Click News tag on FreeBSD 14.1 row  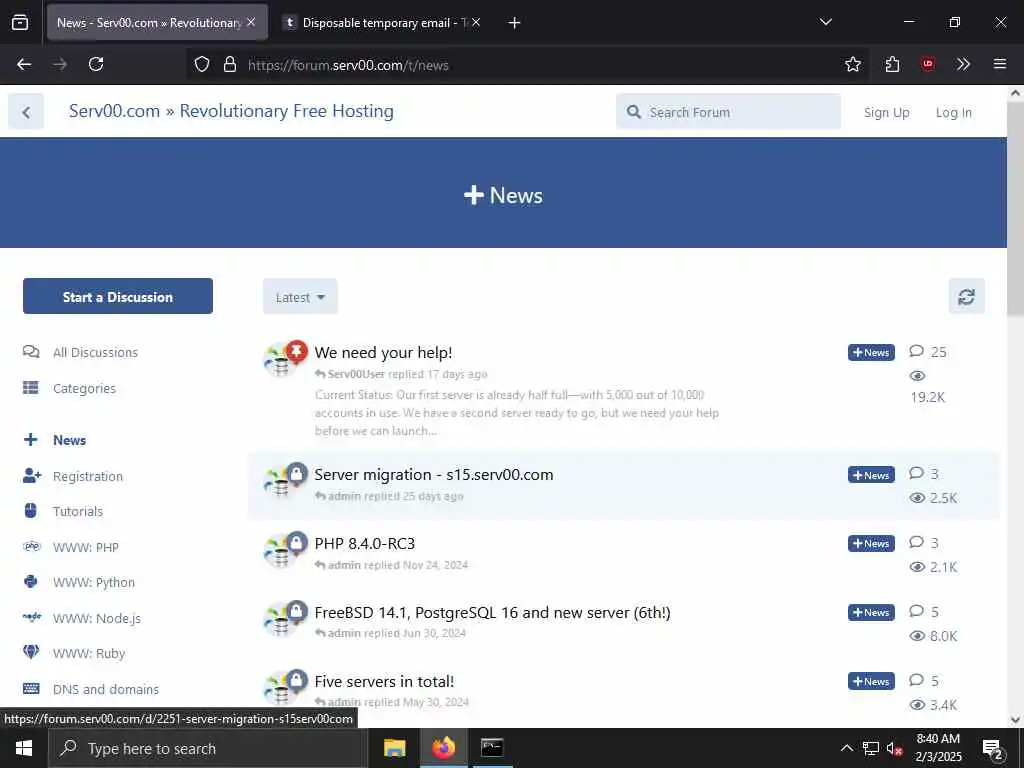click(x=871, y=613)
